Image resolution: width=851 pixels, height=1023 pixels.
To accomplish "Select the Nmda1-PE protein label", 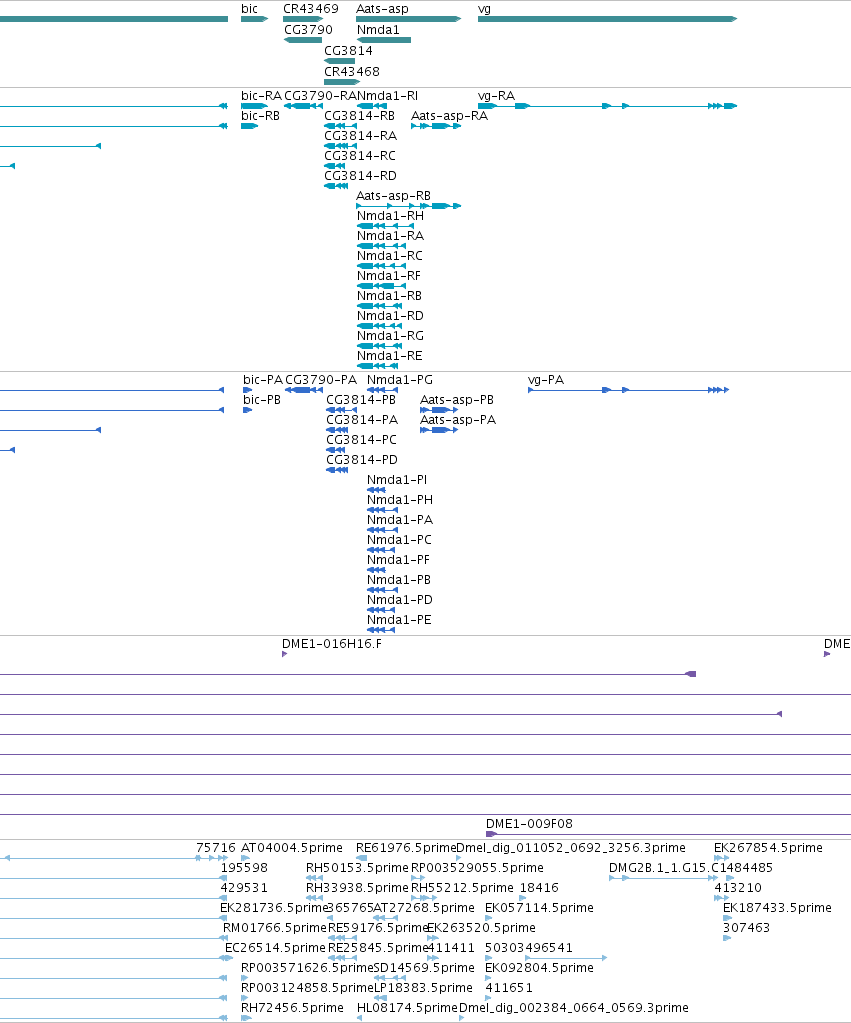I will pyautogui.click(x=399, y=620).
